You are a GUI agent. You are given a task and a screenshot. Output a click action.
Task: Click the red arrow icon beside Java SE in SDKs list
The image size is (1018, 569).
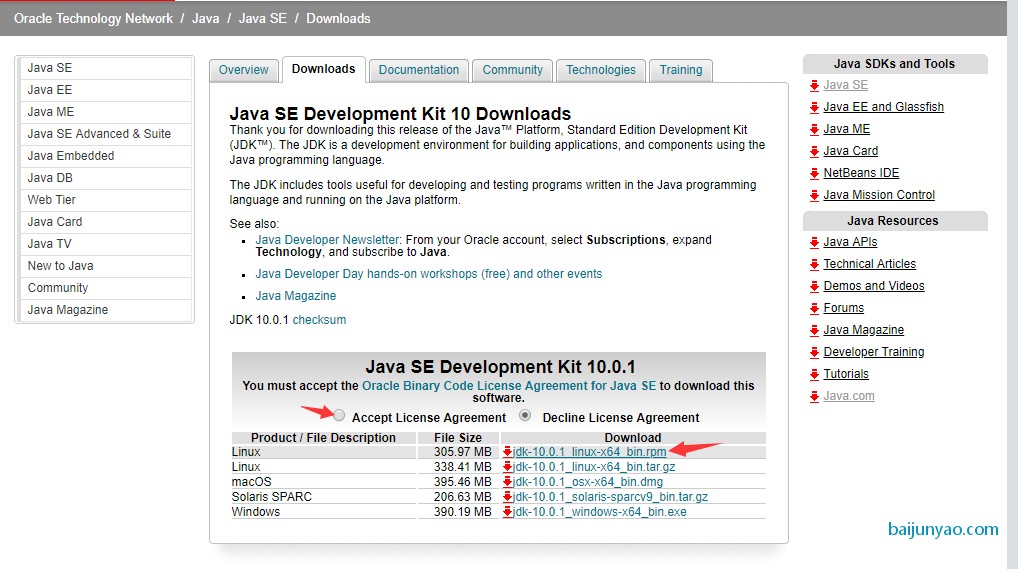[x=814, y=85]
